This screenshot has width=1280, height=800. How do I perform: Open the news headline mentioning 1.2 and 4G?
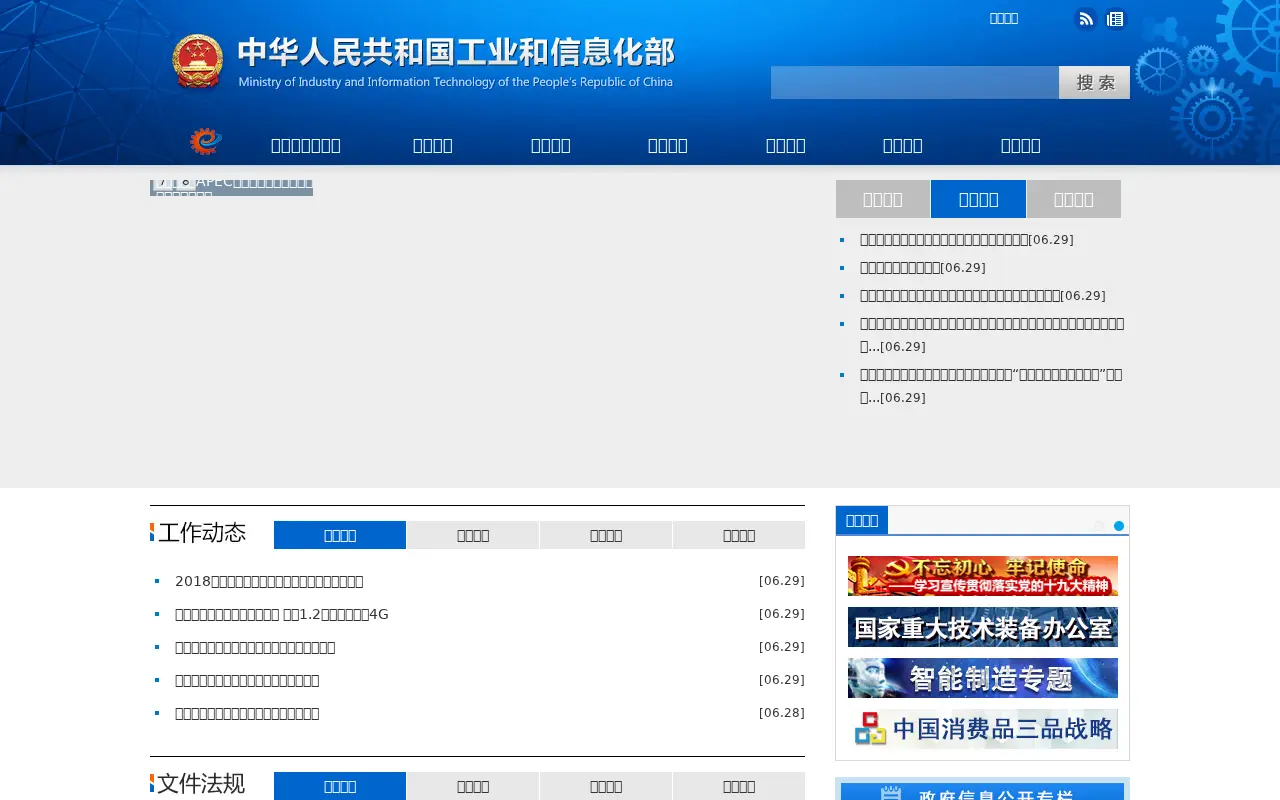(x=282, y=614)
